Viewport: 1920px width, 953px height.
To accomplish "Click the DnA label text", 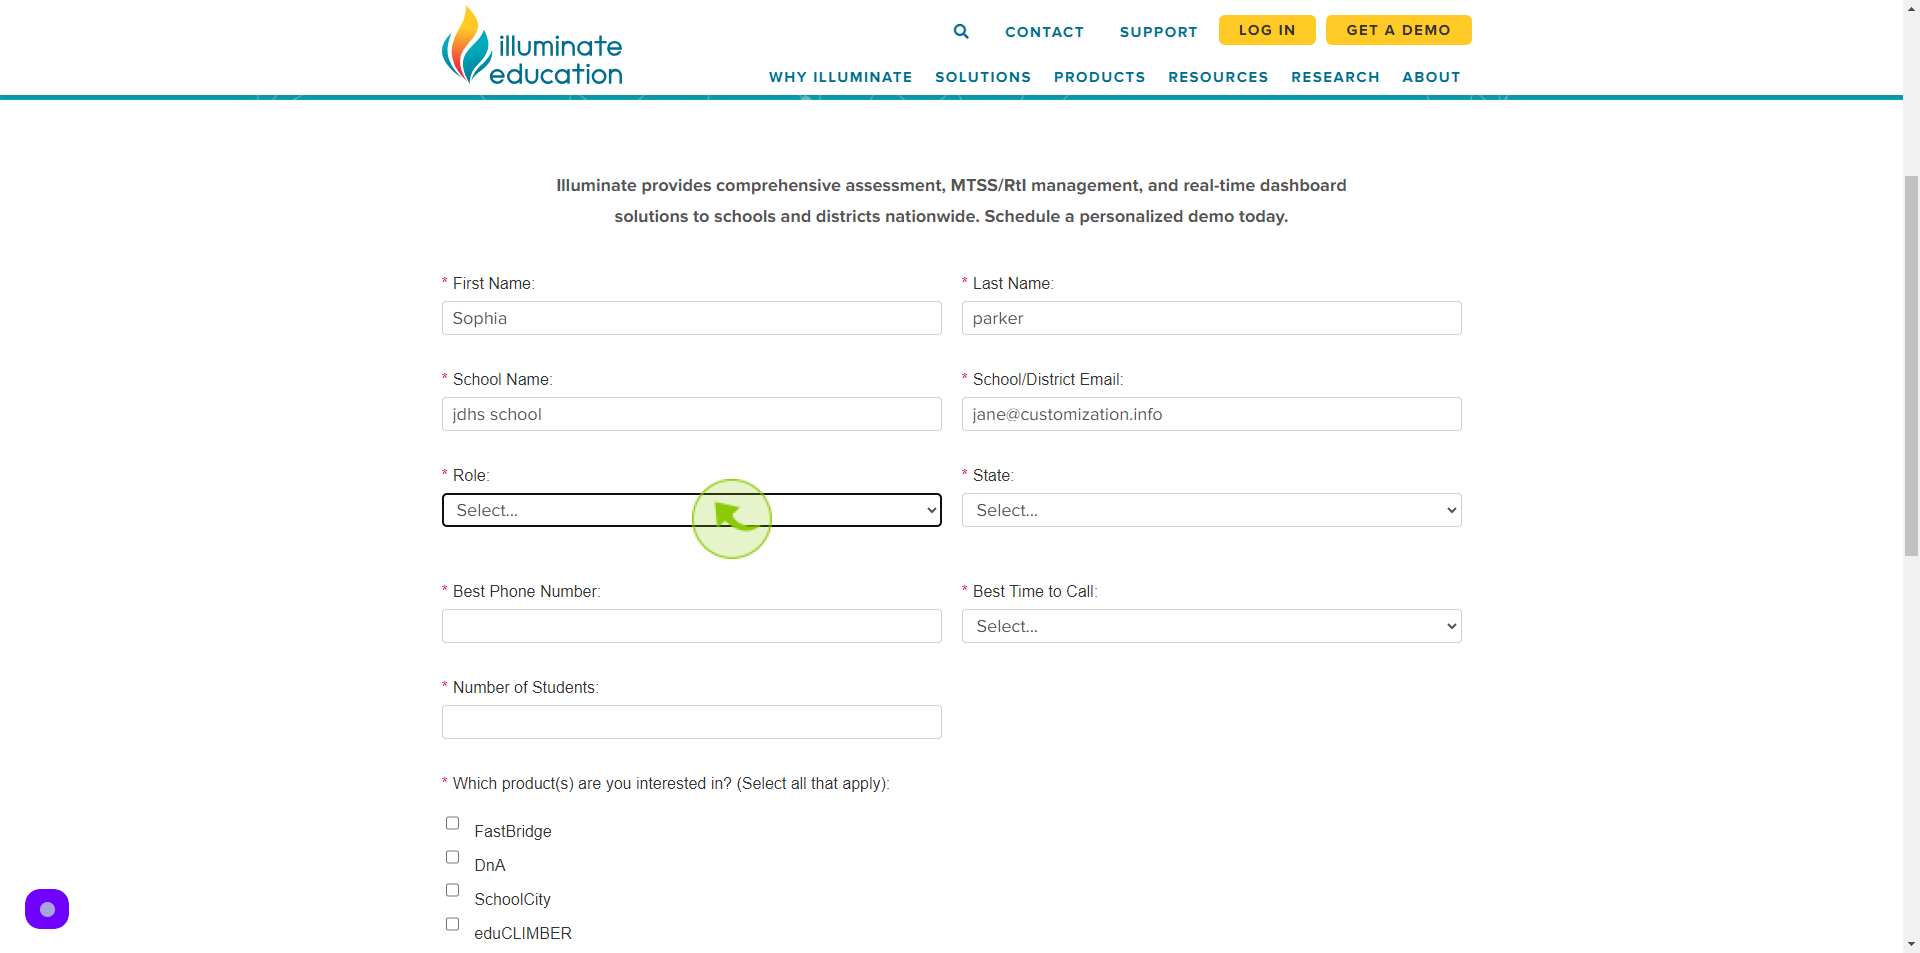I will tap(490, 865).
